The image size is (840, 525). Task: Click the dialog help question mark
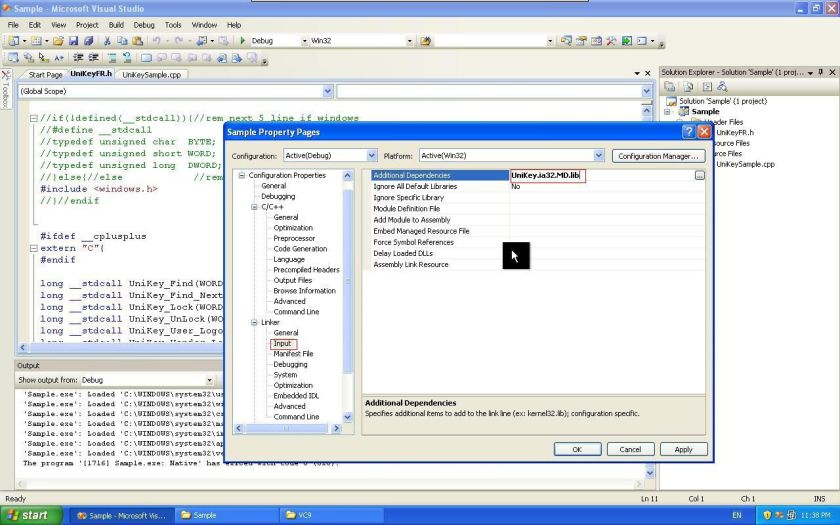pyautogui.click(x=689, y=132)
